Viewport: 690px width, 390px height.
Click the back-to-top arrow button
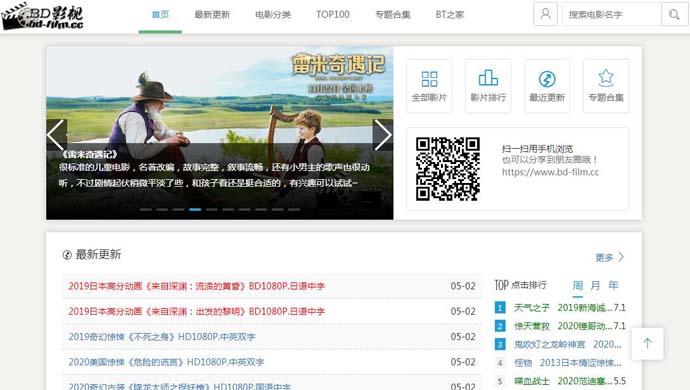coord(647,343)
